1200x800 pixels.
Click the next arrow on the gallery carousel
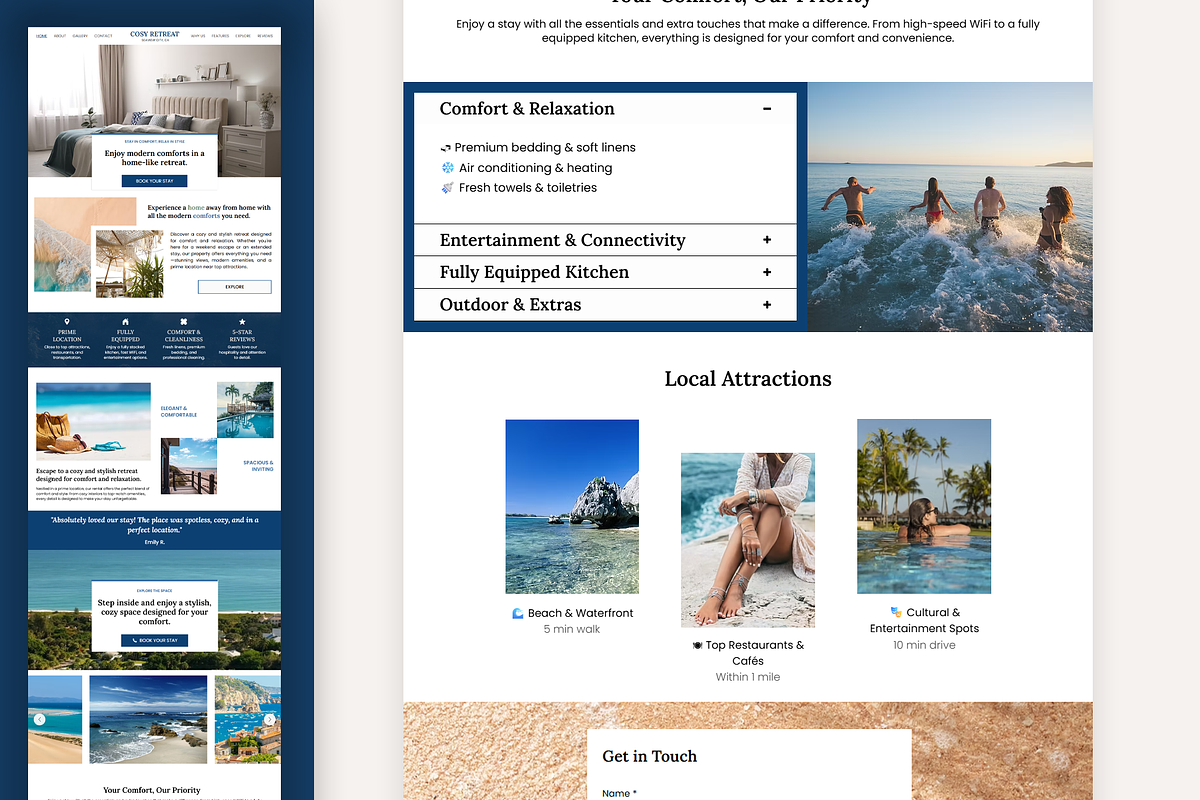click(270, 719)
